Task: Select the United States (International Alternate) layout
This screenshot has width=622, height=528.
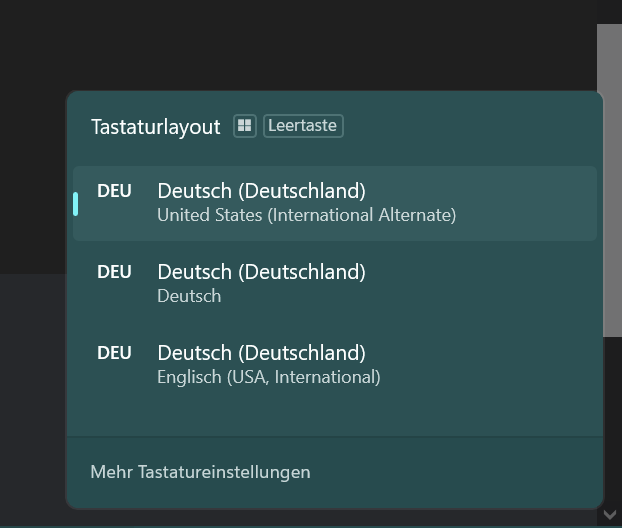Action: tap(335, 204)
